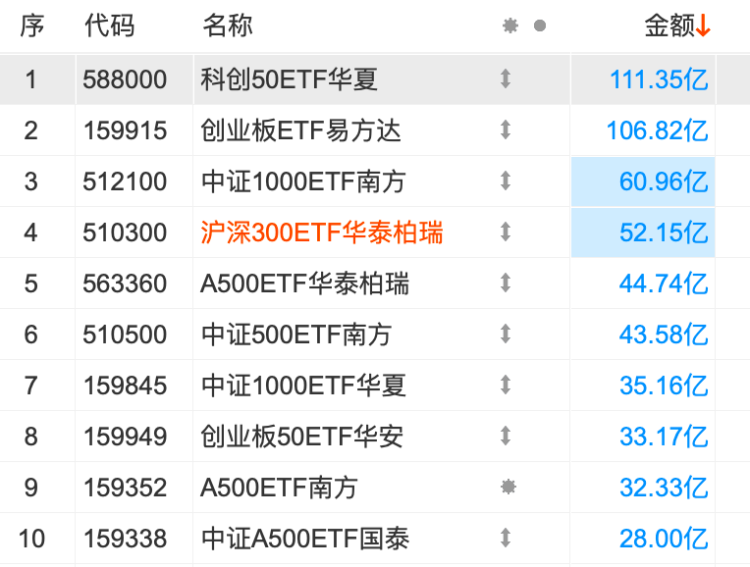Select A500ETF华泰柏瑞 name
The image size is (750, 567).
[x=305, y=284]
